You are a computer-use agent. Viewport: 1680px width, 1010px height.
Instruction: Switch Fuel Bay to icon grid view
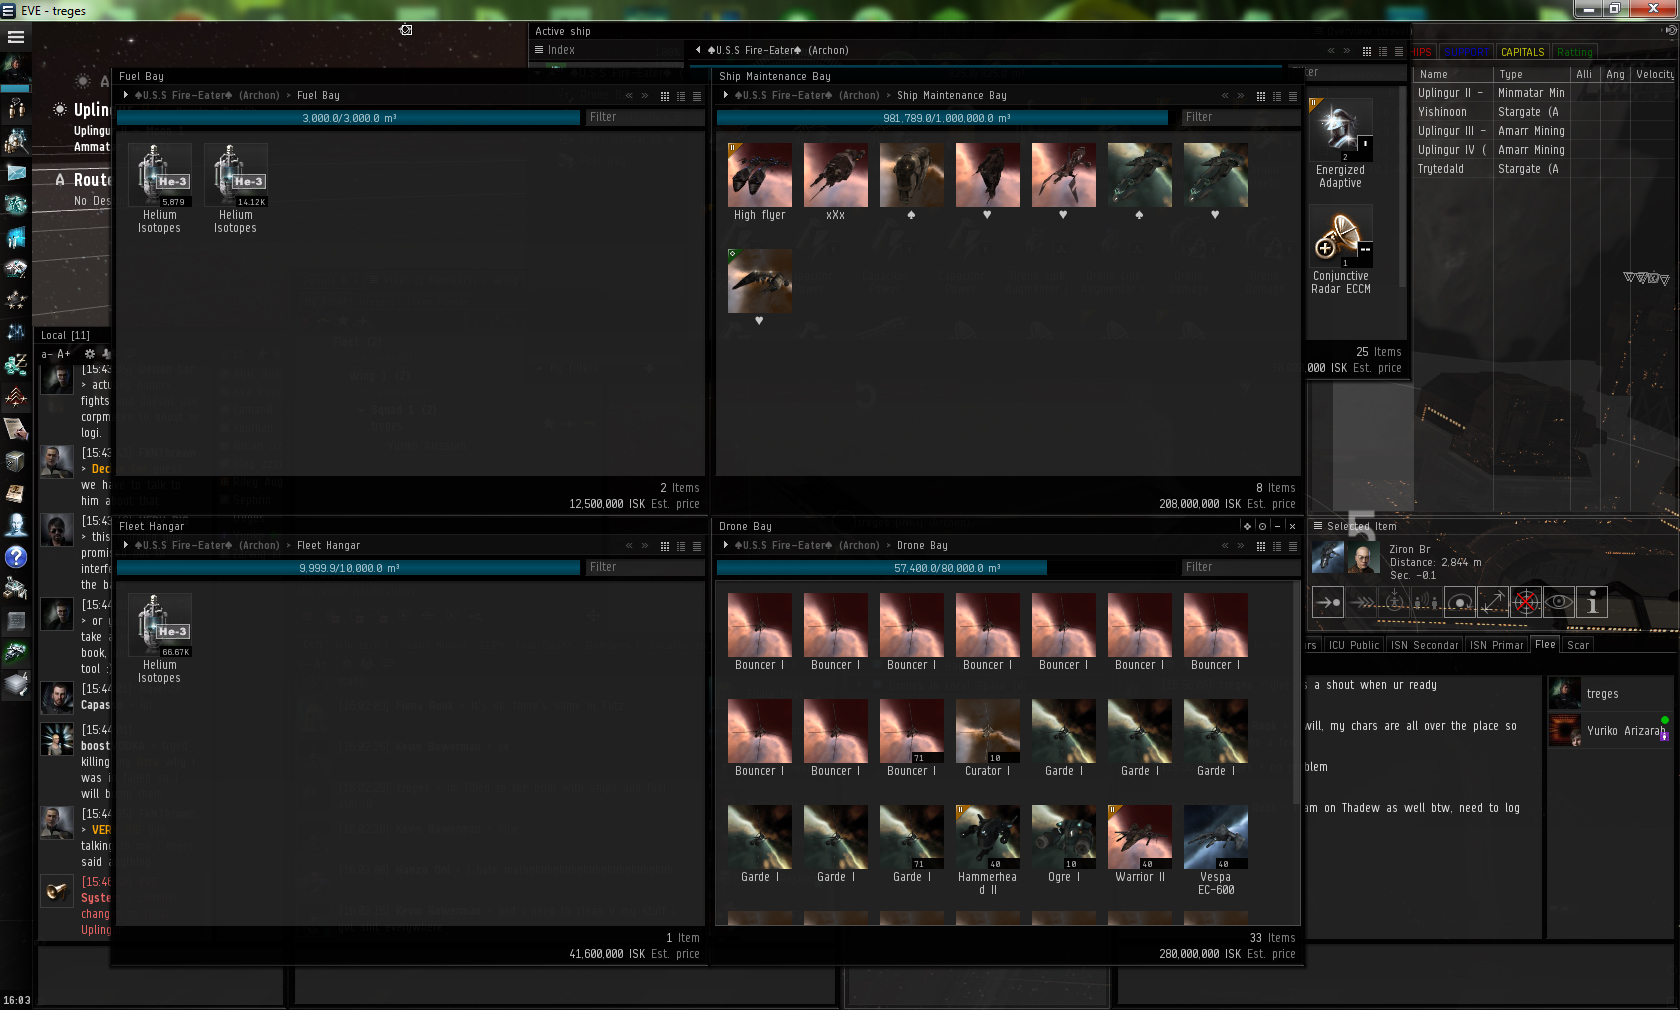coord(665,96)
